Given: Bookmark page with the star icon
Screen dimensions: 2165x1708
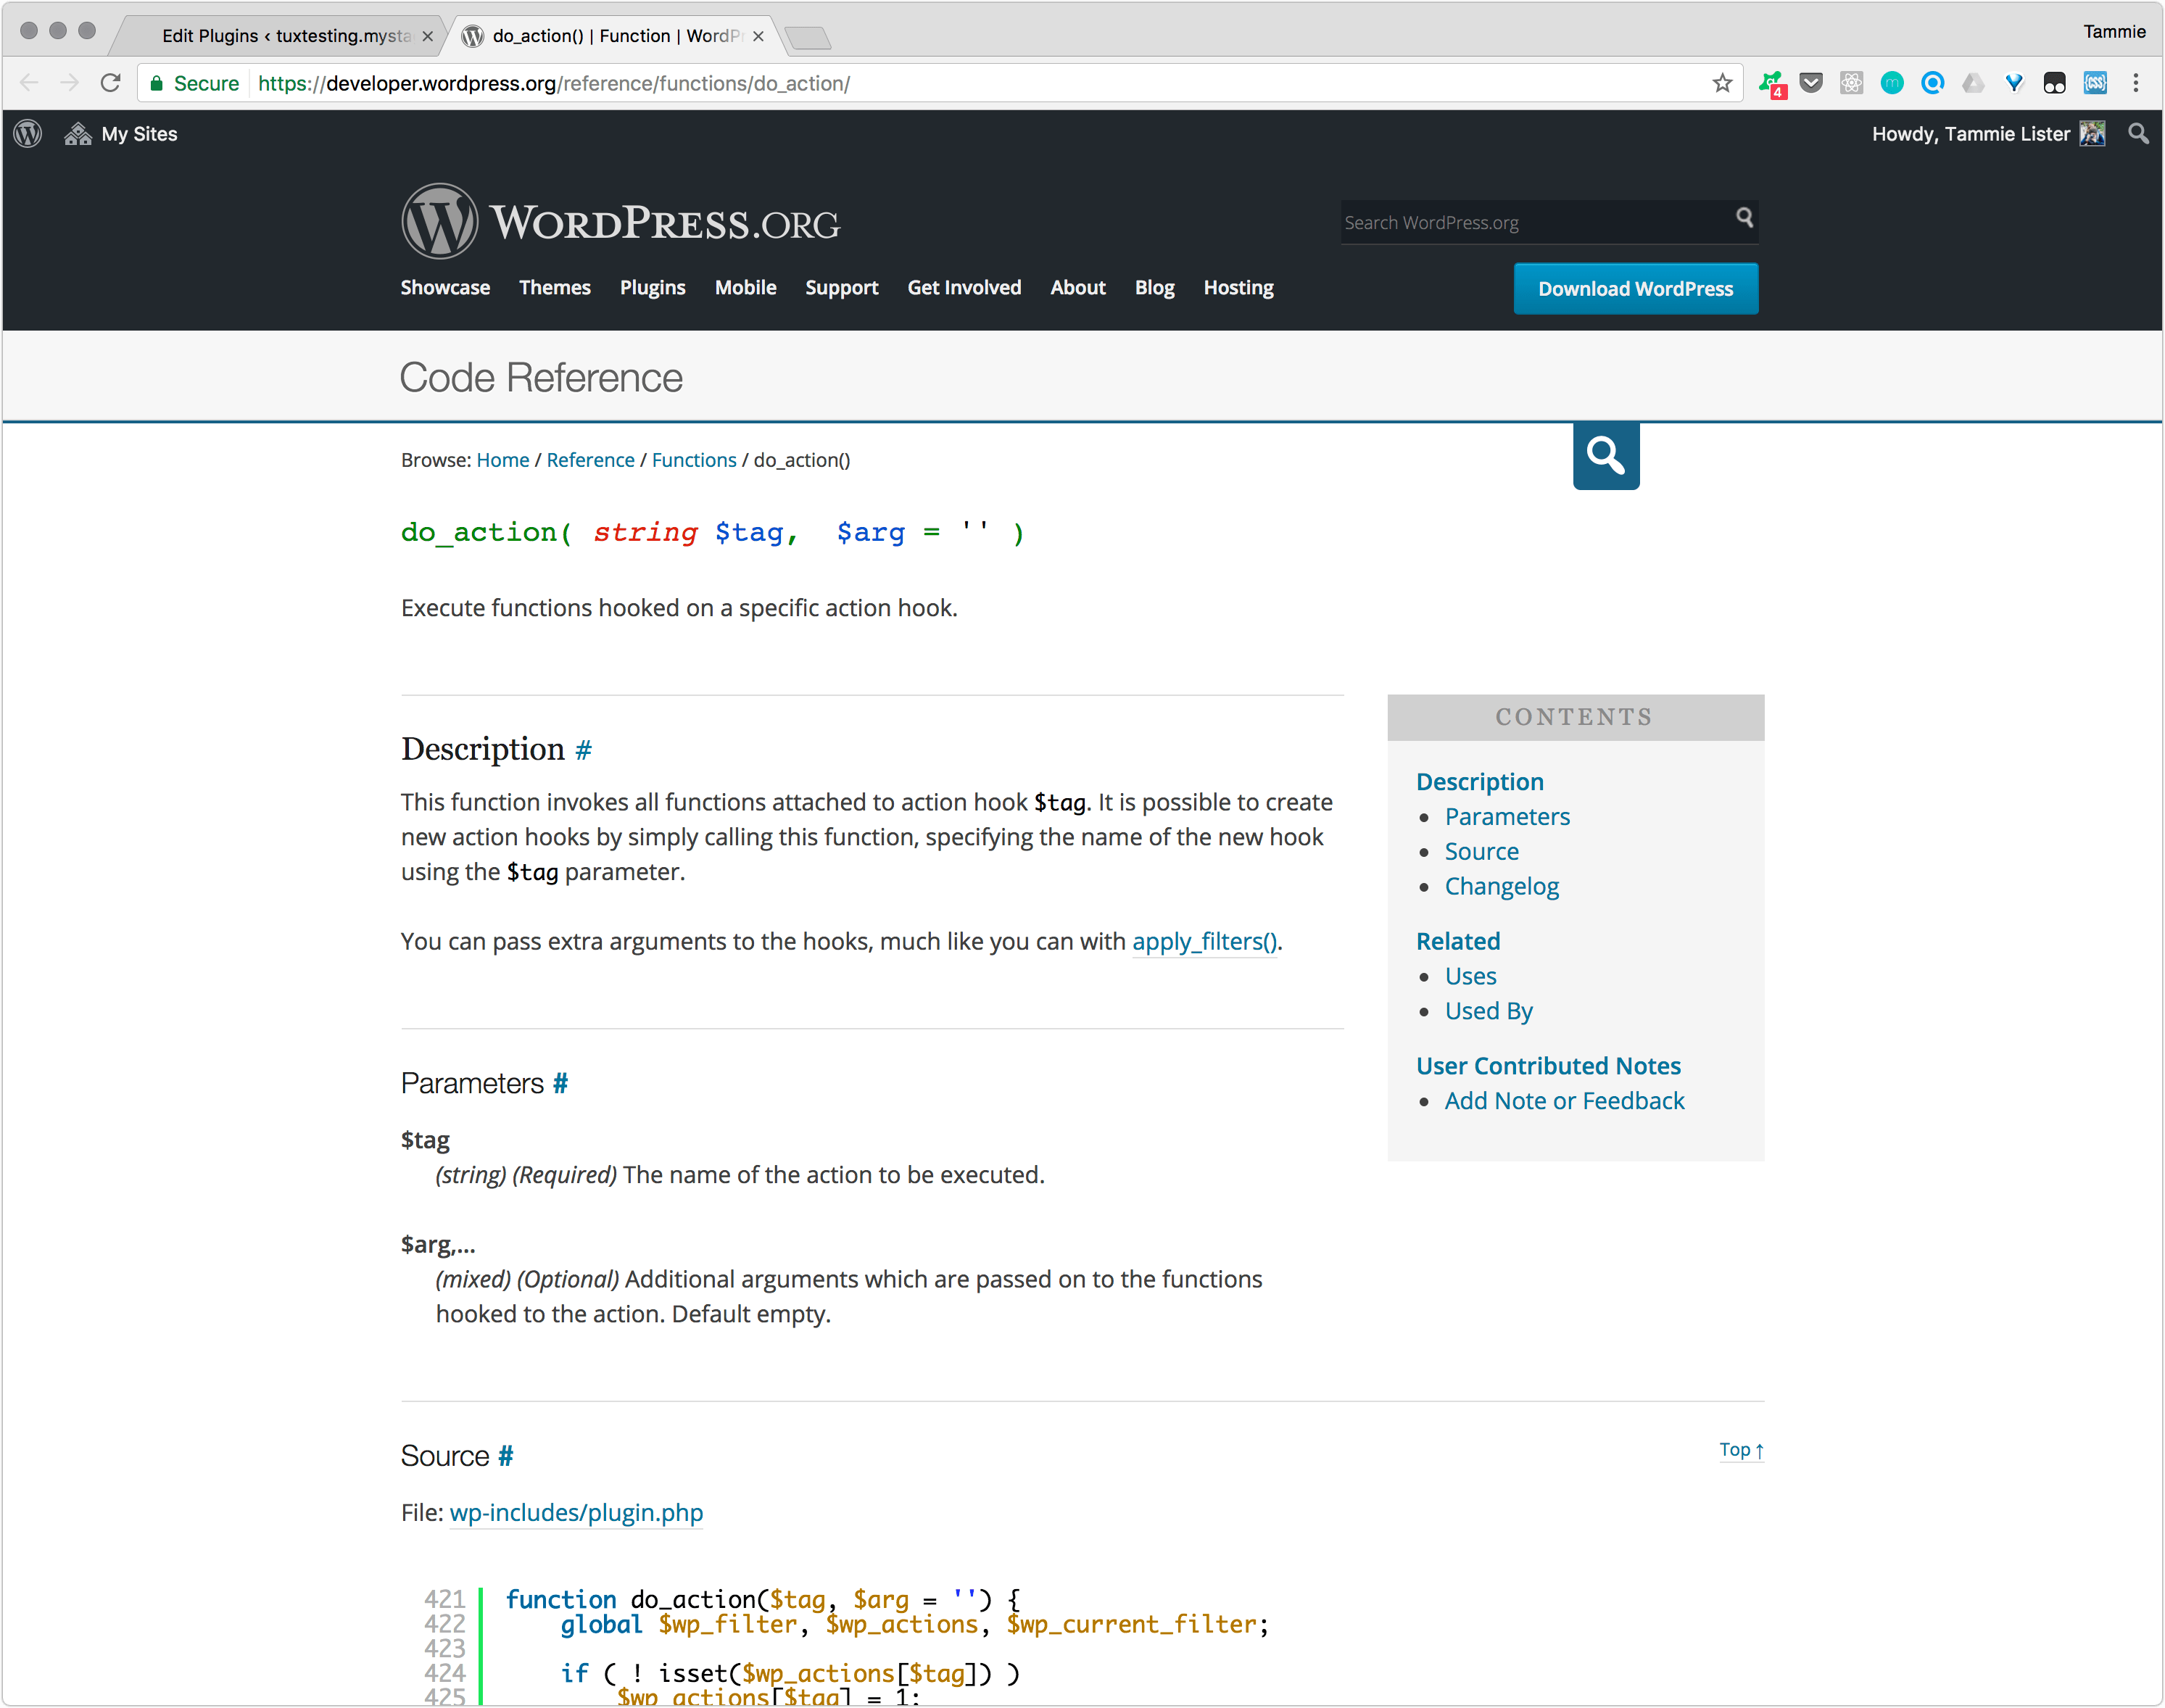Looking at the screenshot, I should [x=1721, y=83].
